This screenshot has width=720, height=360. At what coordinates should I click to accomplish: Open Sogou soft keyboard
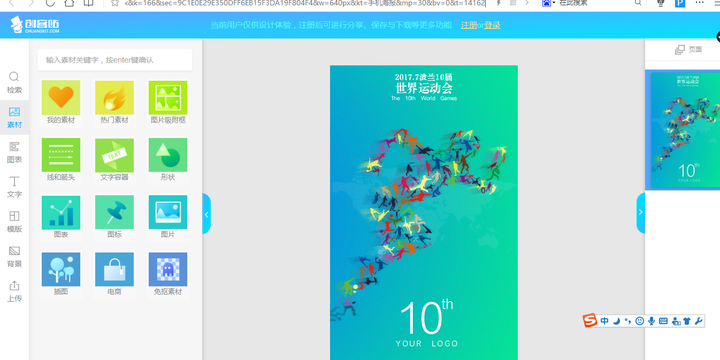[x=663, y=321]
